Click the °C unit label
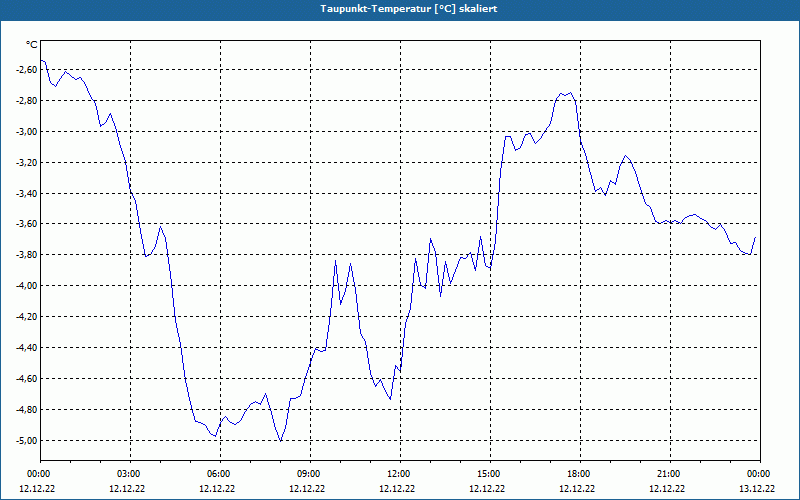Image resolution: width=800 pixels, height=500 pixels. (32, 45)
